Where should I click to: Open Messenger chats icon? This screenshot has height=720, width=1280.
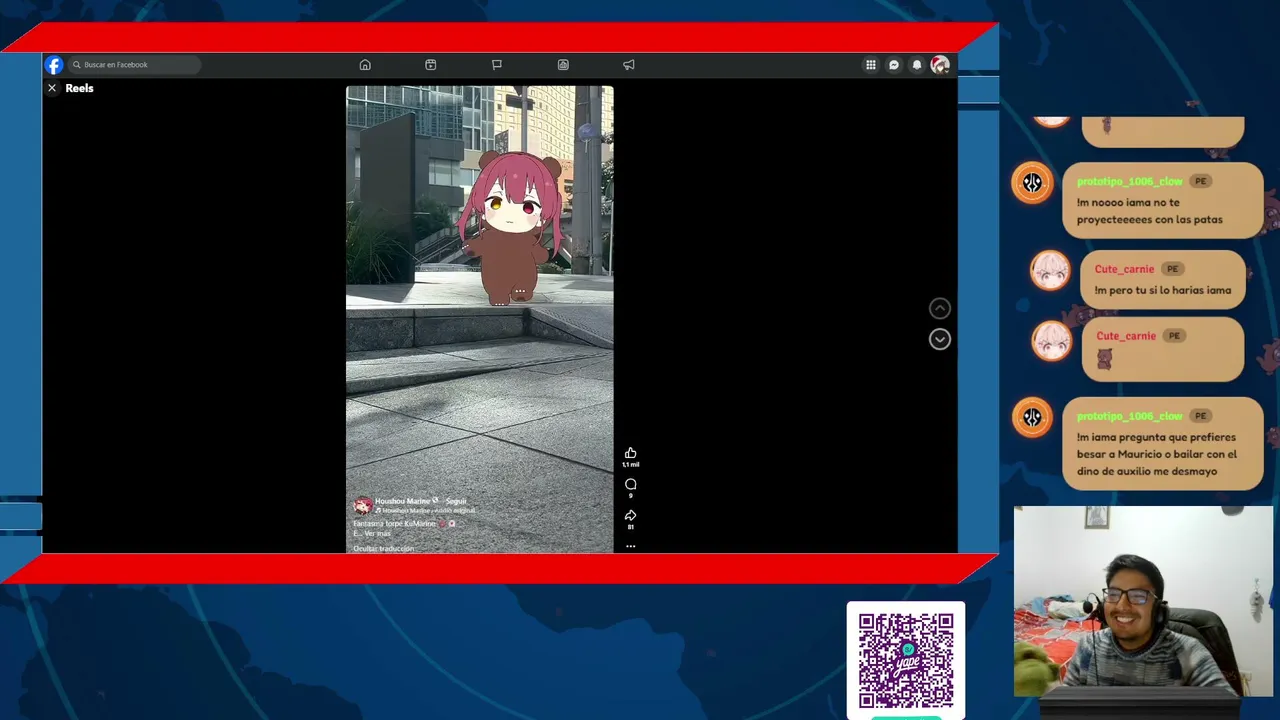click(894, 65)
